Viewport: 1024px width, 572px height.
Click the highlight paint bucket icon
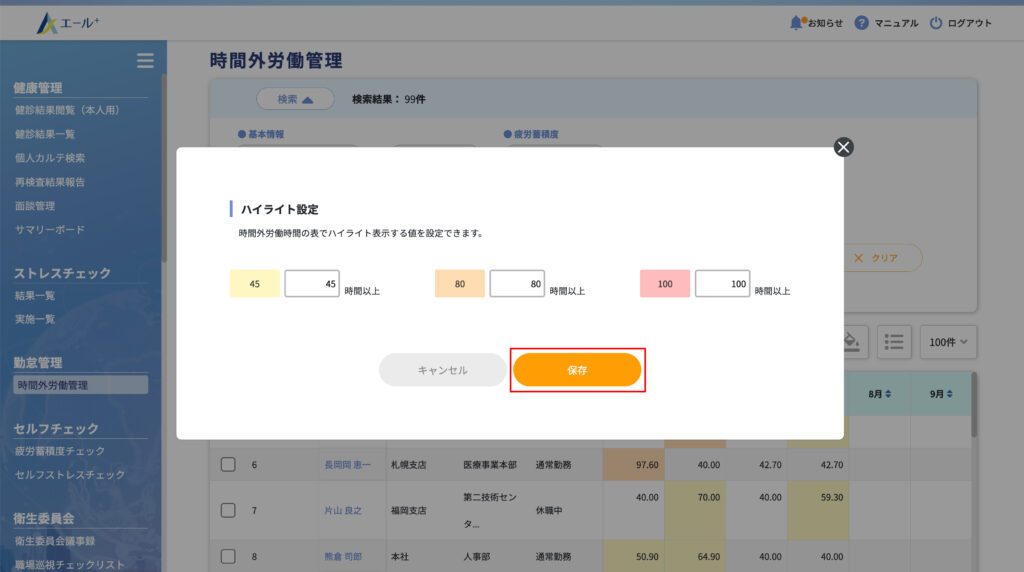tap(849, 341)
